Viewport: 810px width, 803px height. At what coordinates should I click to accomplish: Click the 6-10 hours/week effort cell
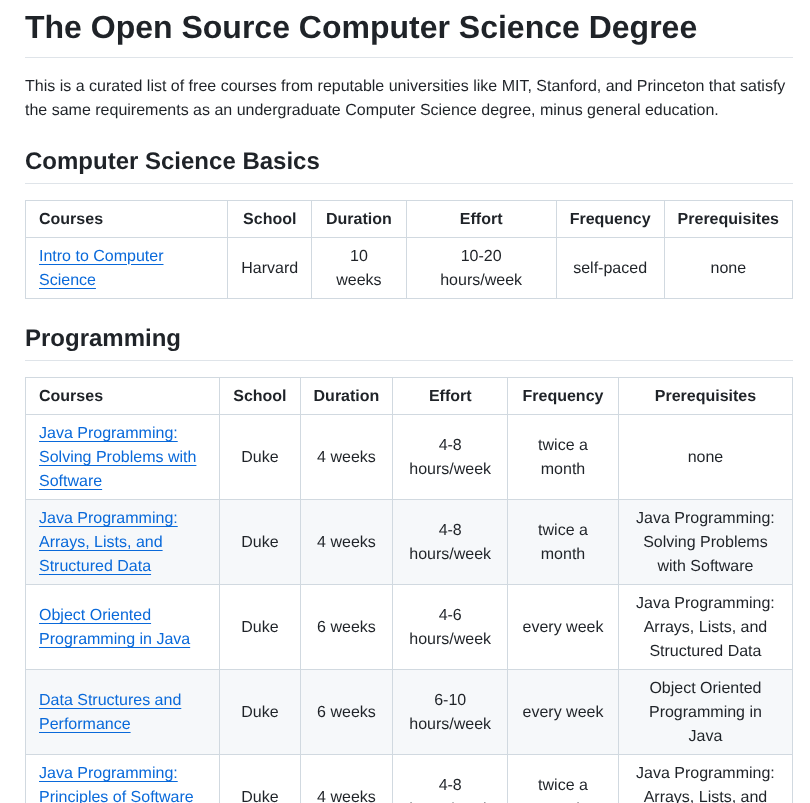point(450,712)
